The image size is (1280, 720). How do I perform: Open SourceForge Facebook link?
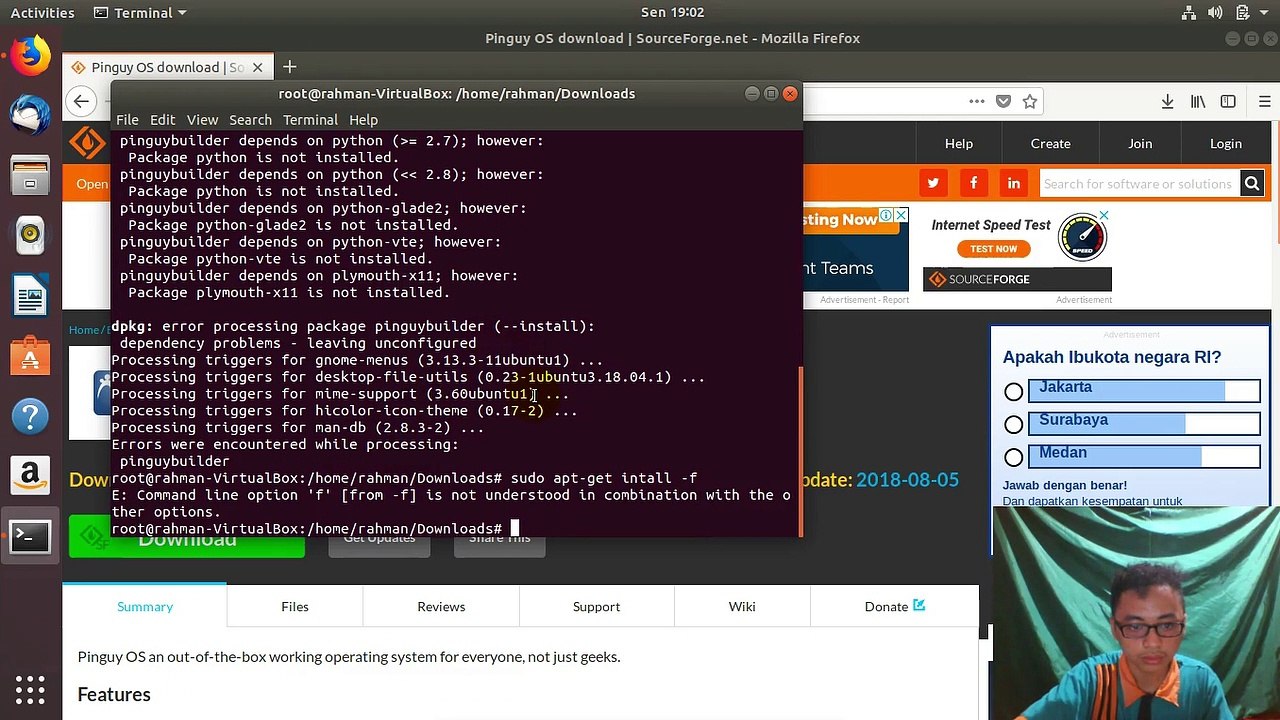(x=973, y=183)
